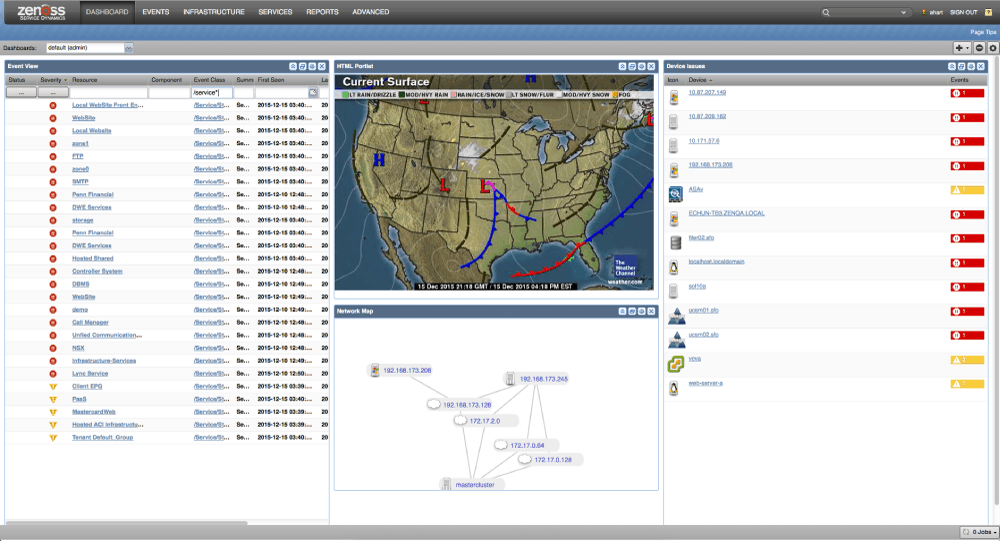Open Device Issues portlet settings

(x=971, y=66)
